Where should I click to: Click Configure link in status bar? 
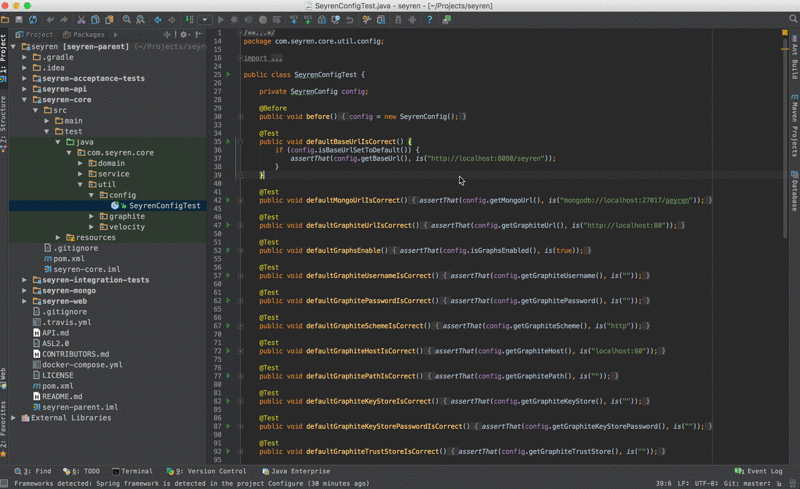coord(286,483)
